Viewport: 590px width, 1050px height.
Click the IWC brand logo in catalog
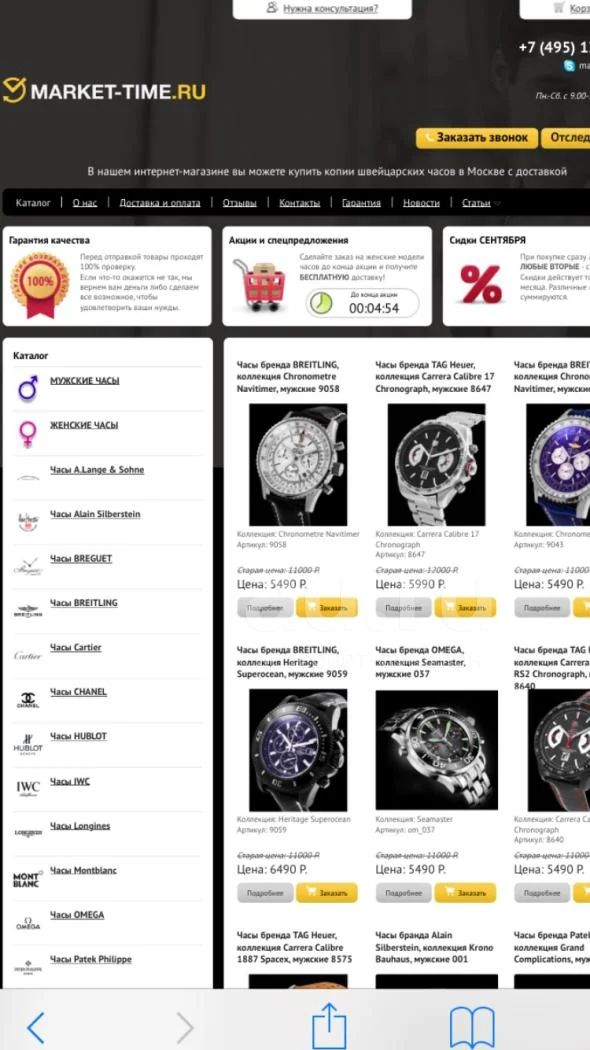coord(27,788)
